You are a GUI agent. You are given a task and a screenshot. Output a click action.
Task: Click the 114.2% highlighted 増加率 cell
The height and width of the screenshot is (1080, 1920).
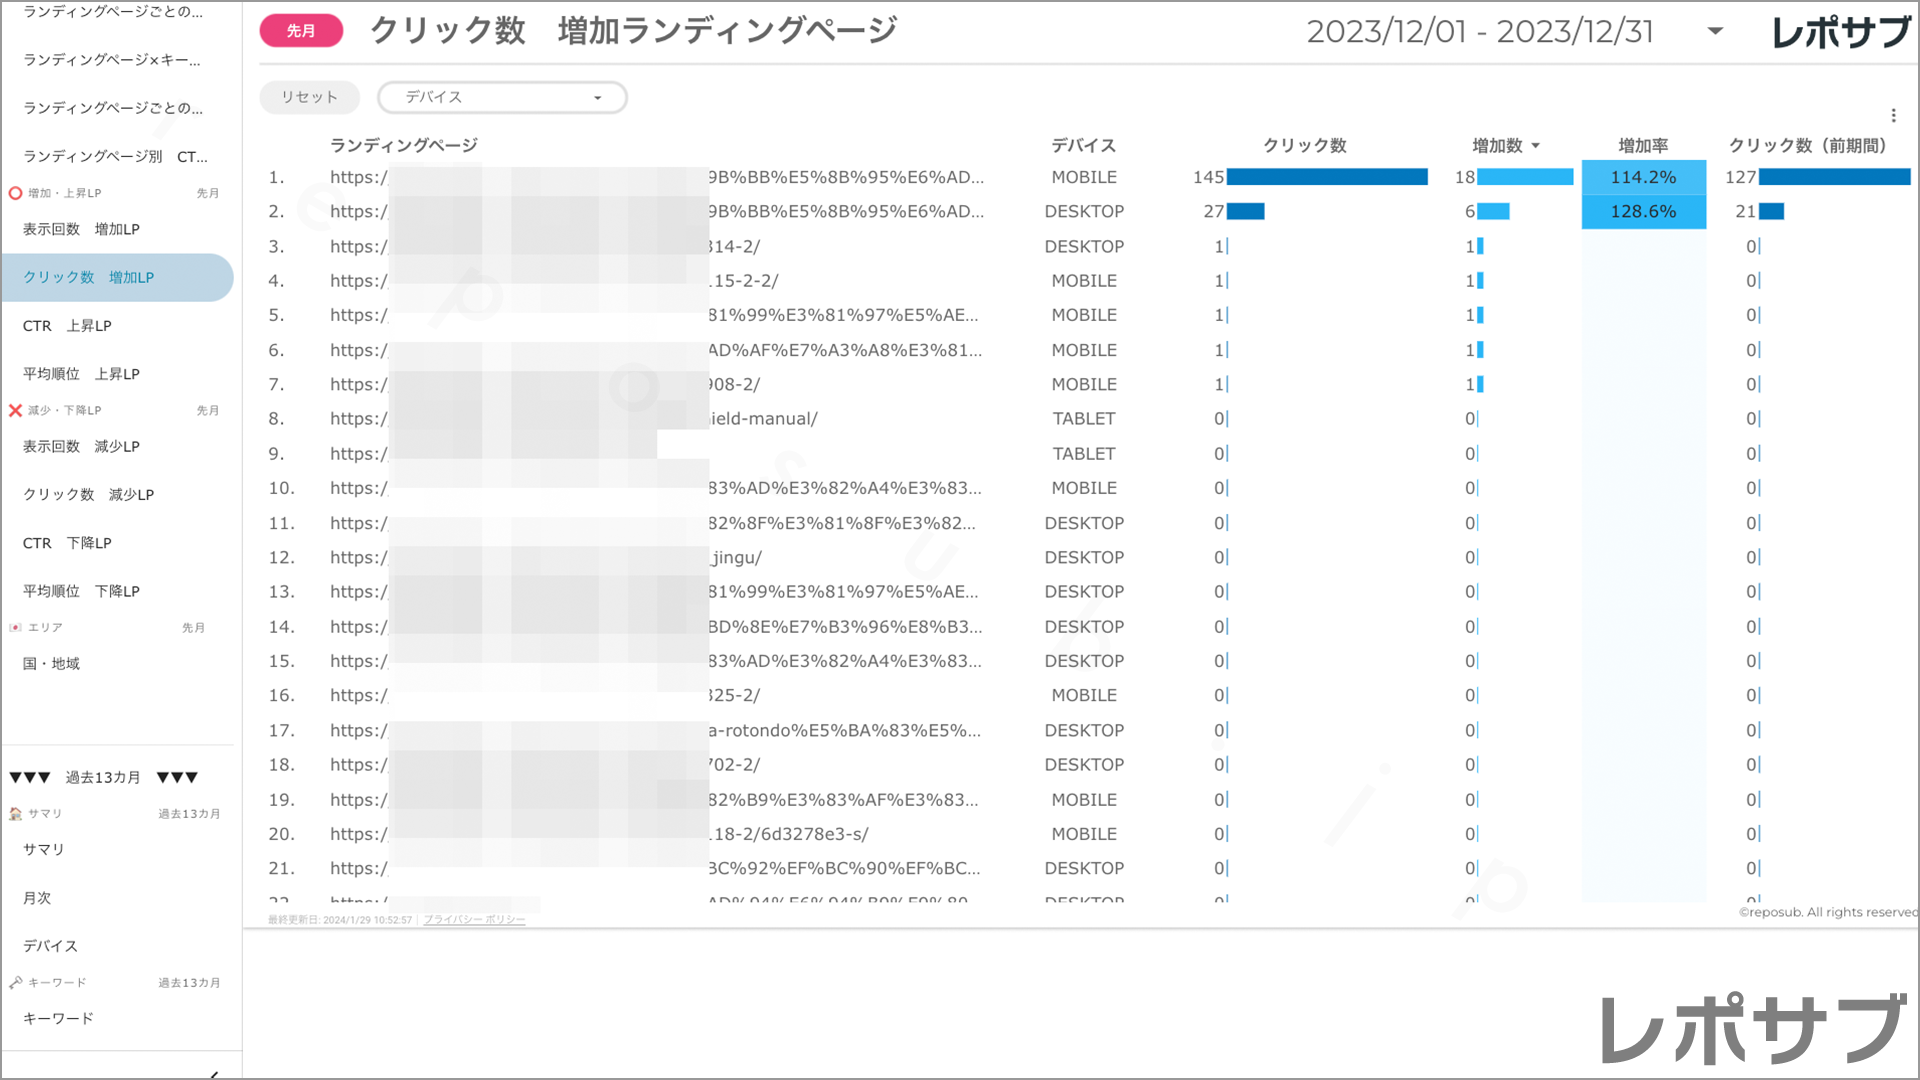(x=1643, y=177)
